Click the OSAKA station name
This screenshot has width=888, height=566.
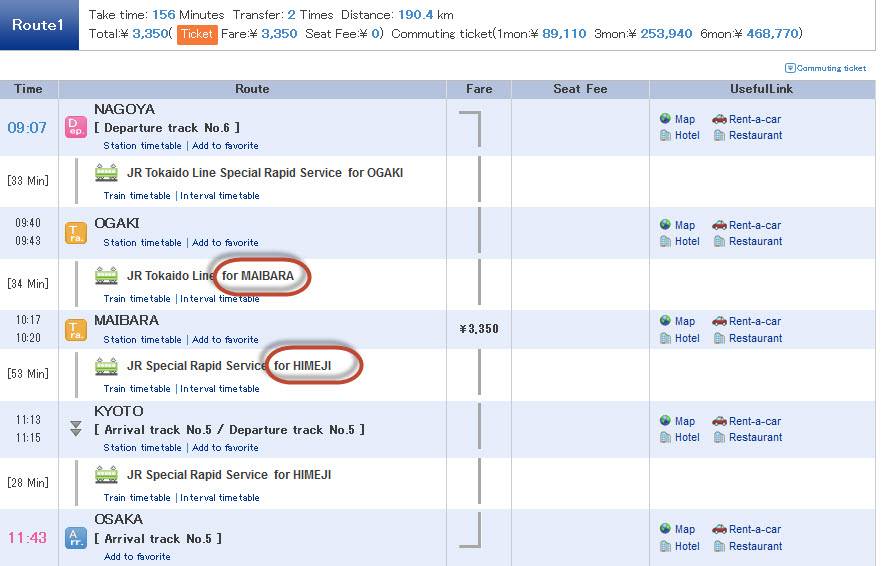point(118,519)
